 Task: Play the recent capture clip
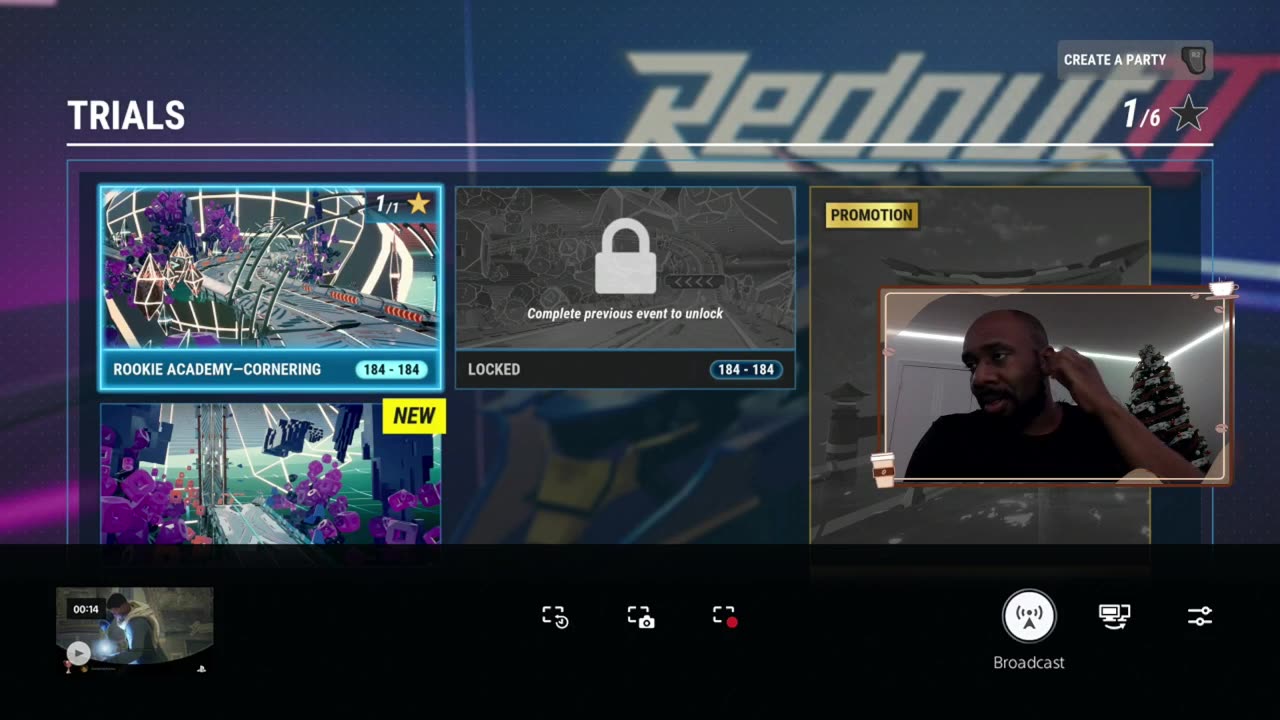pyautogui.click(x=78, y=653)
